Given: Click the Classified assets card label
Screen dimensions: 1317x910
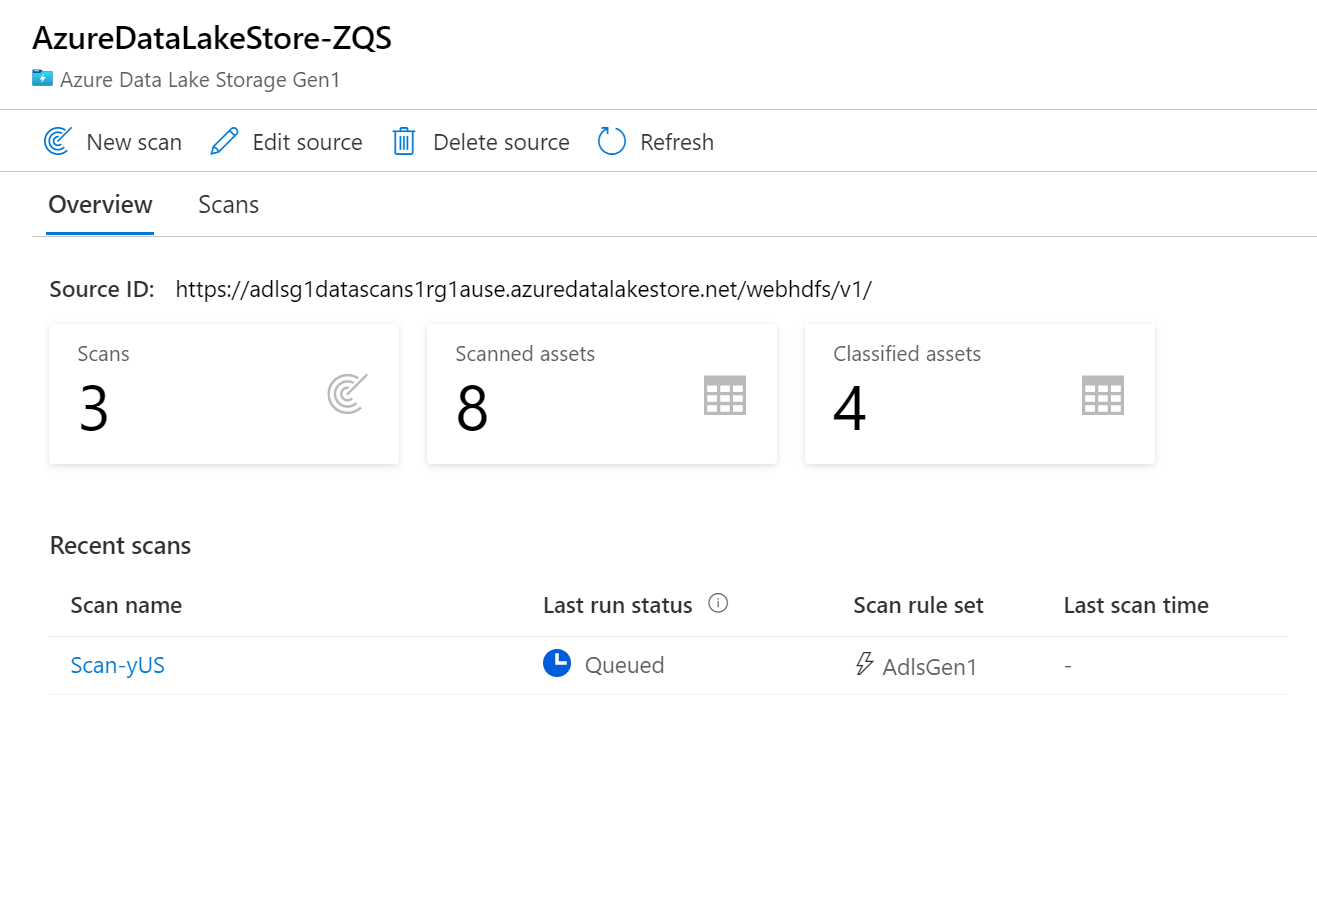Looking at the screenshot, I should pyautogui.click(x=907, y=354).
